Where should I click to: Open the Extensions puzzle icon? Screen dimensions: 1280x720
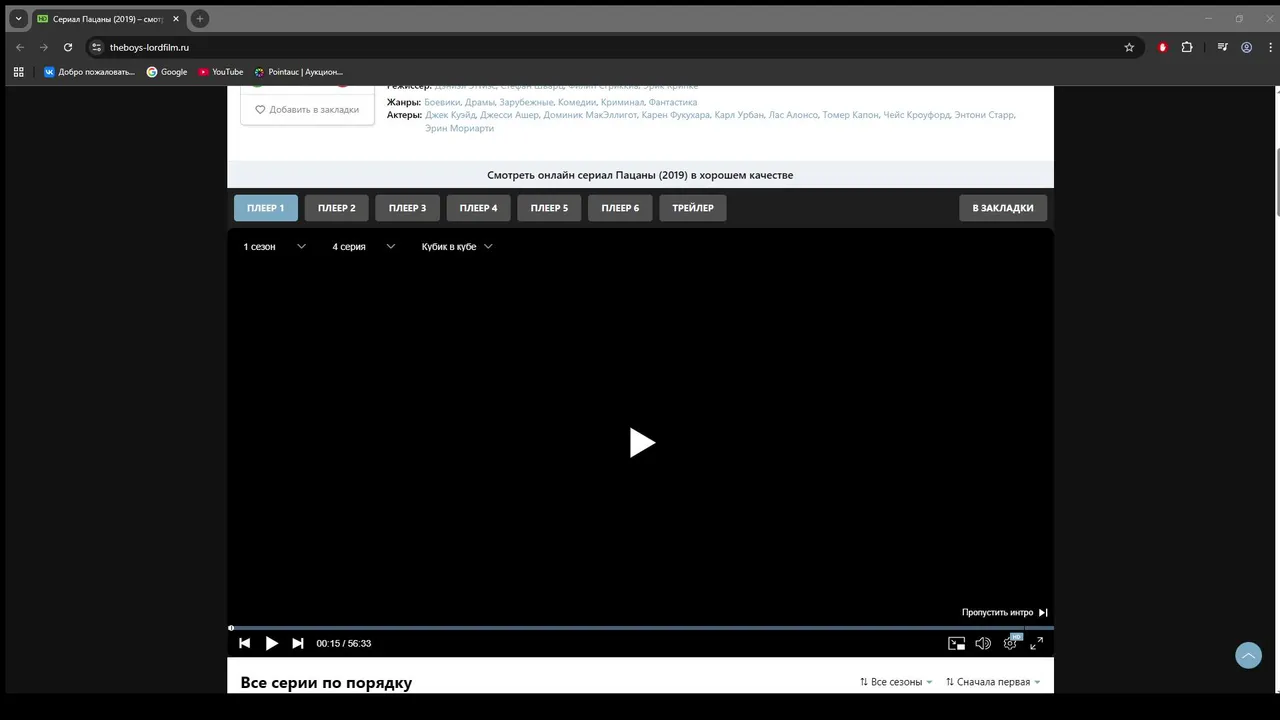(1187, 47)
